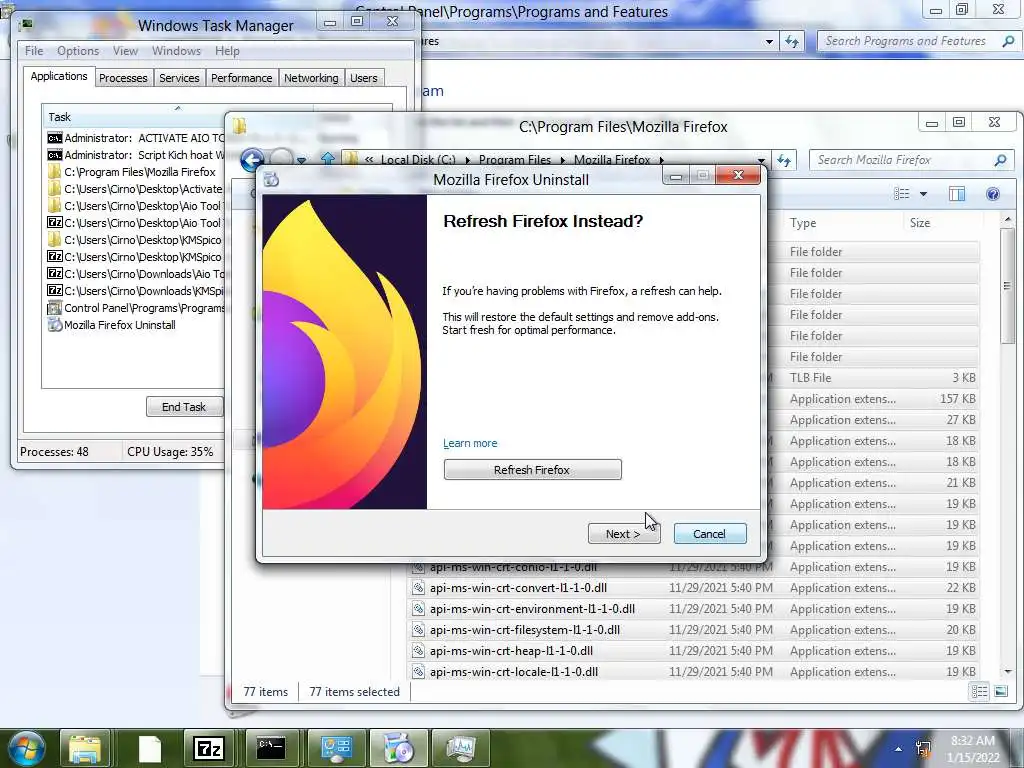Open Task Manager taskbar icon

[461, 748]
